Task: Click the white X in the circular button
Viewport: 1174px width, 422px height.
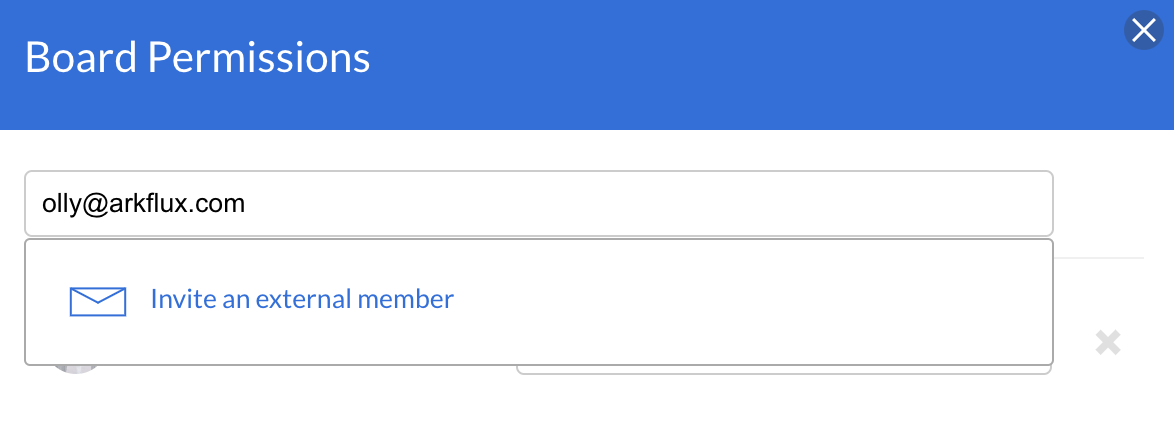Action: [1143, 31]
